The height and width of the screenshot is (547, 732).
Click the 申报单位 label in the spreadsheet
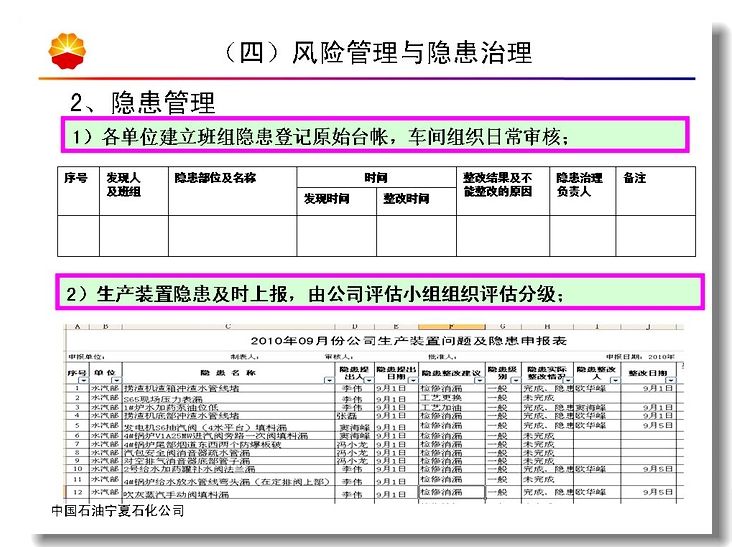87,357
